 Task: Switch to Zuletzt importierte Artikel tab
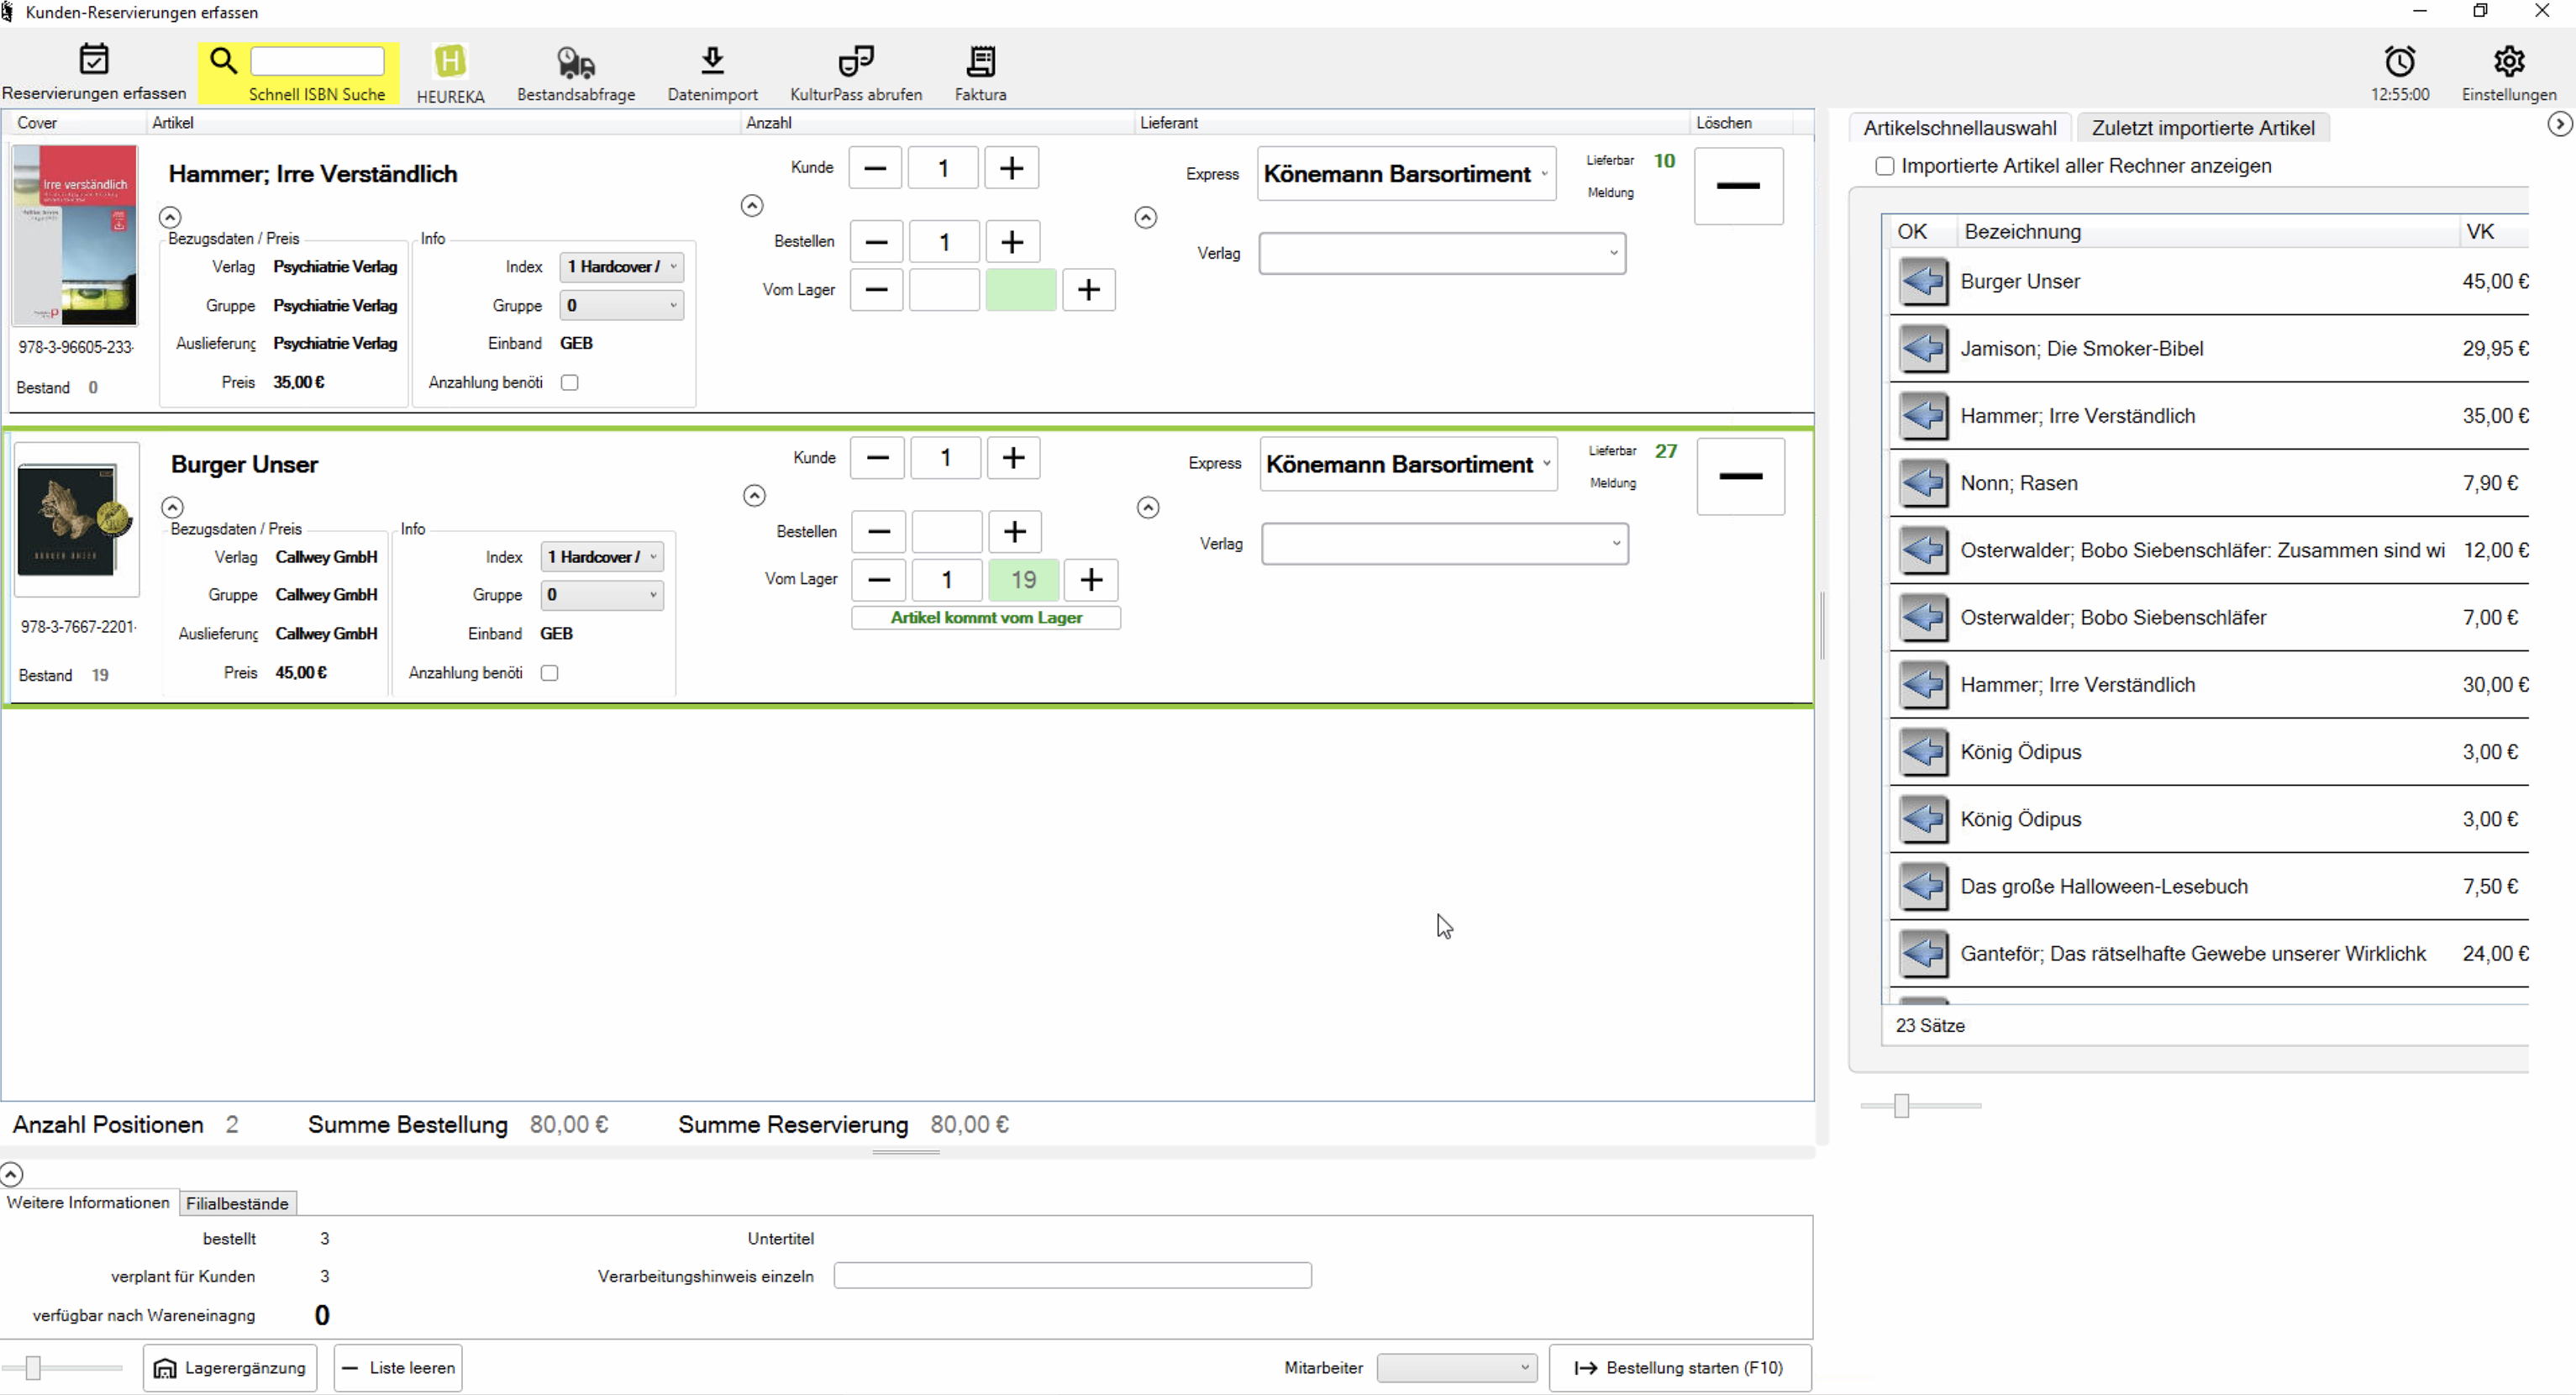point(2203,128)
